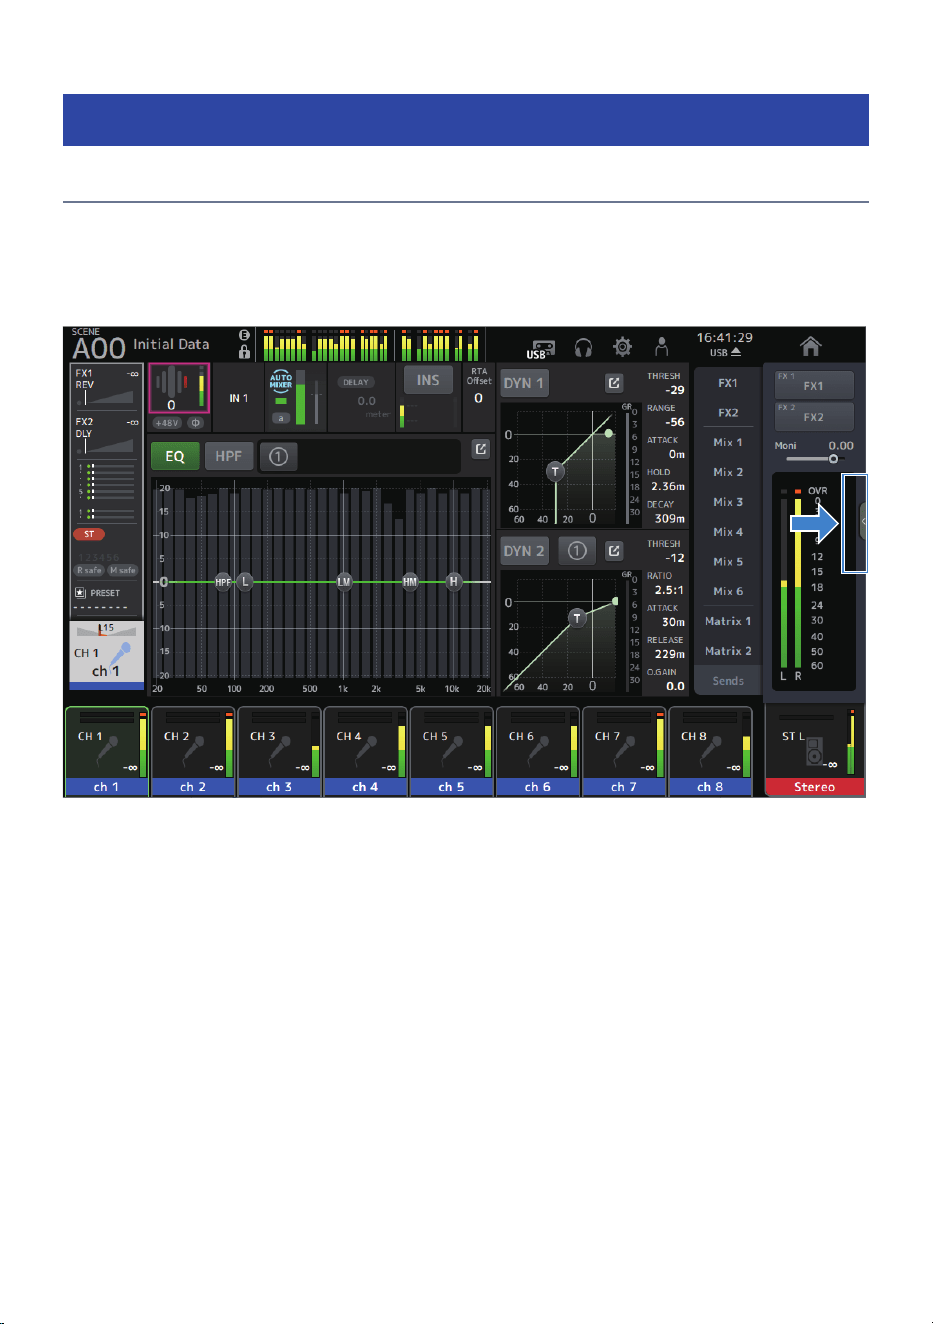This screenshot has width=933, height=1324.
Task: Expand the side panel handle arrow
Action: click(864, 521)
